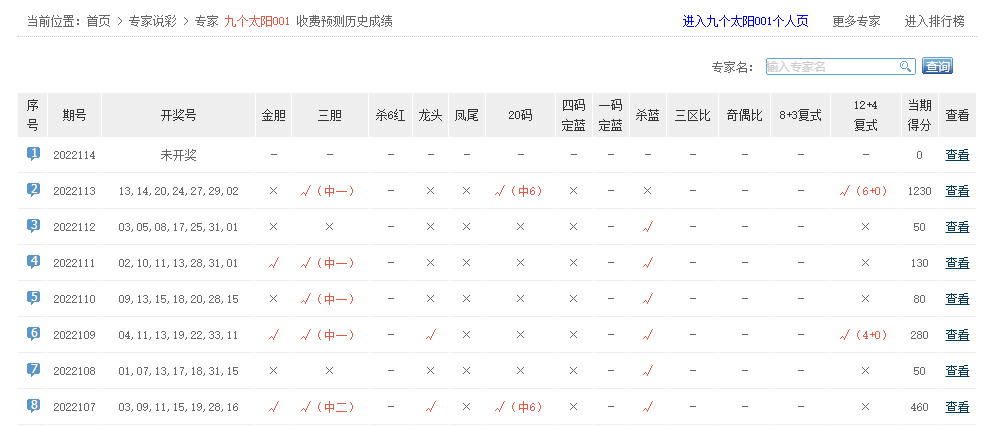Open the 进入排行榜 ranking link

pyautogui.click(x=934, y=21)
